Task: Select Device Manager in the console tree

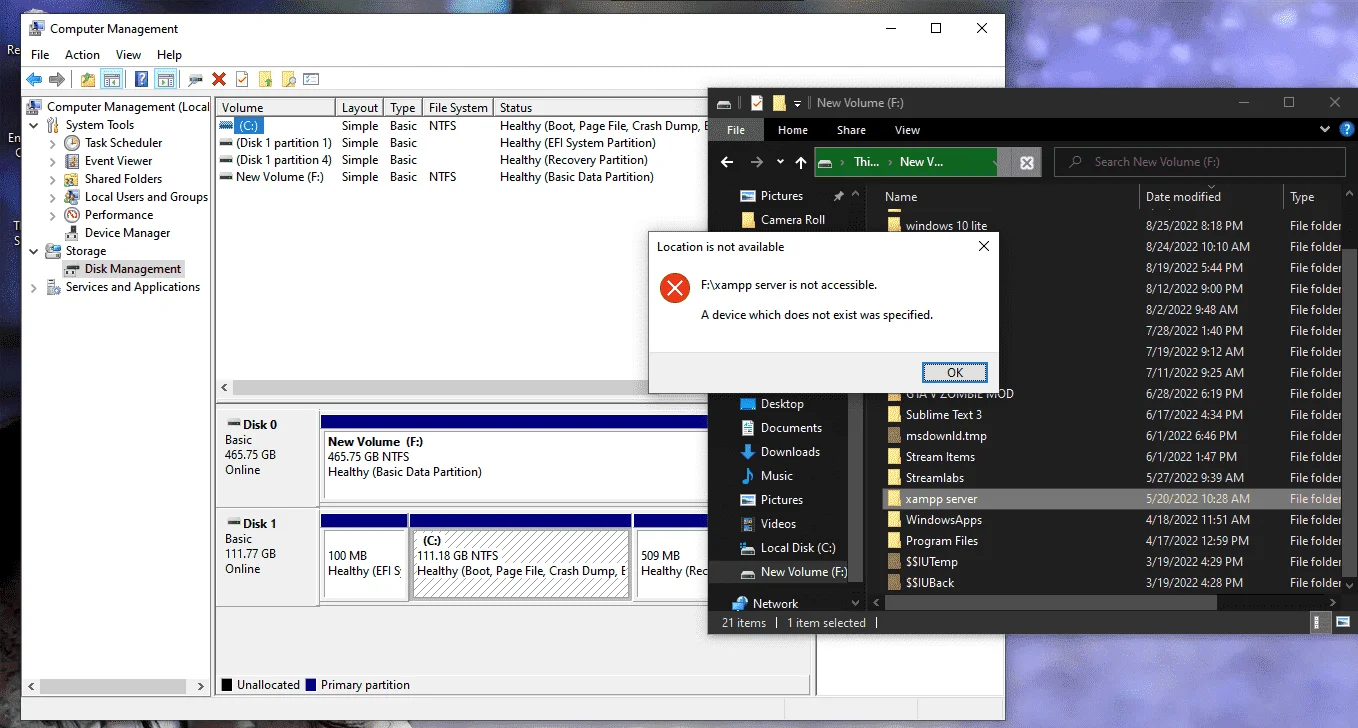Action: point(127,233)
